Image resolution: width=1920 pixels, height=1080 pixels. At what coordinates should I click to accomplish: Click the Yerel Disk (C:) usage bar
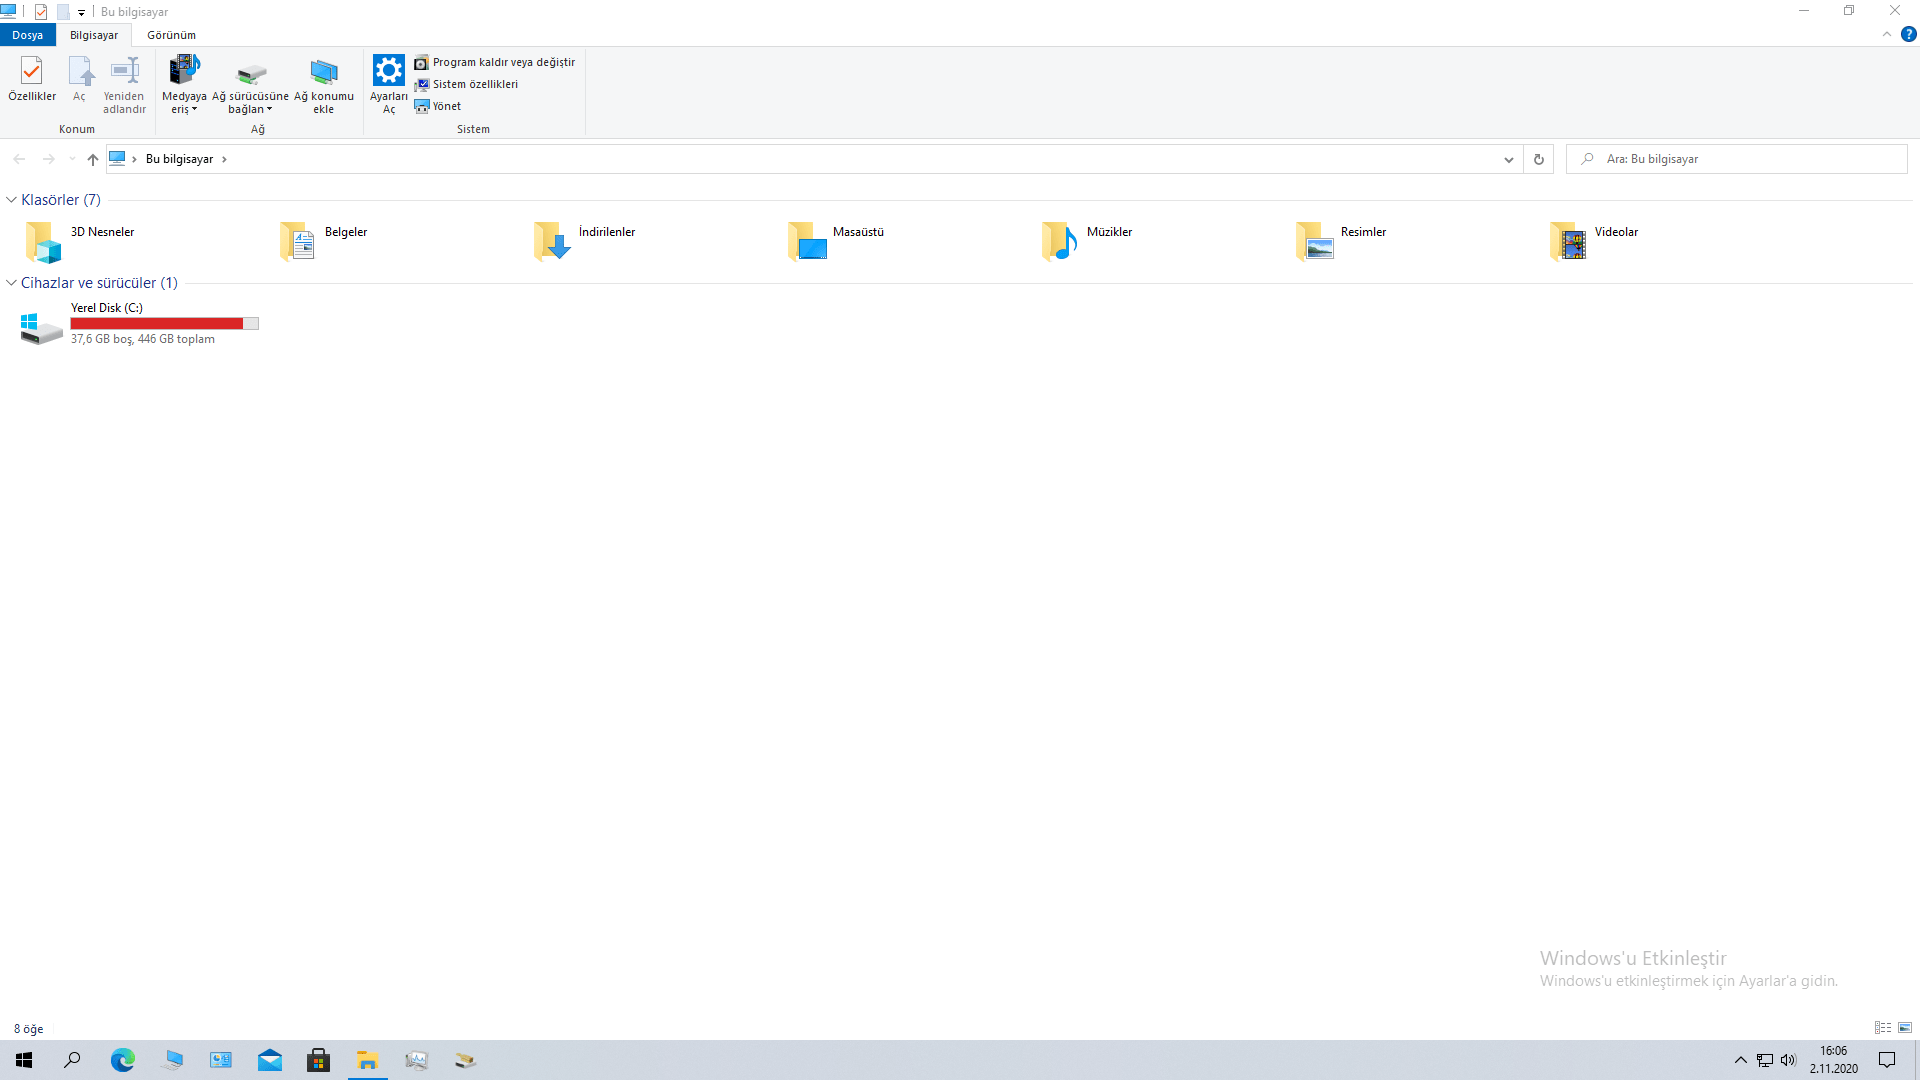164,323
